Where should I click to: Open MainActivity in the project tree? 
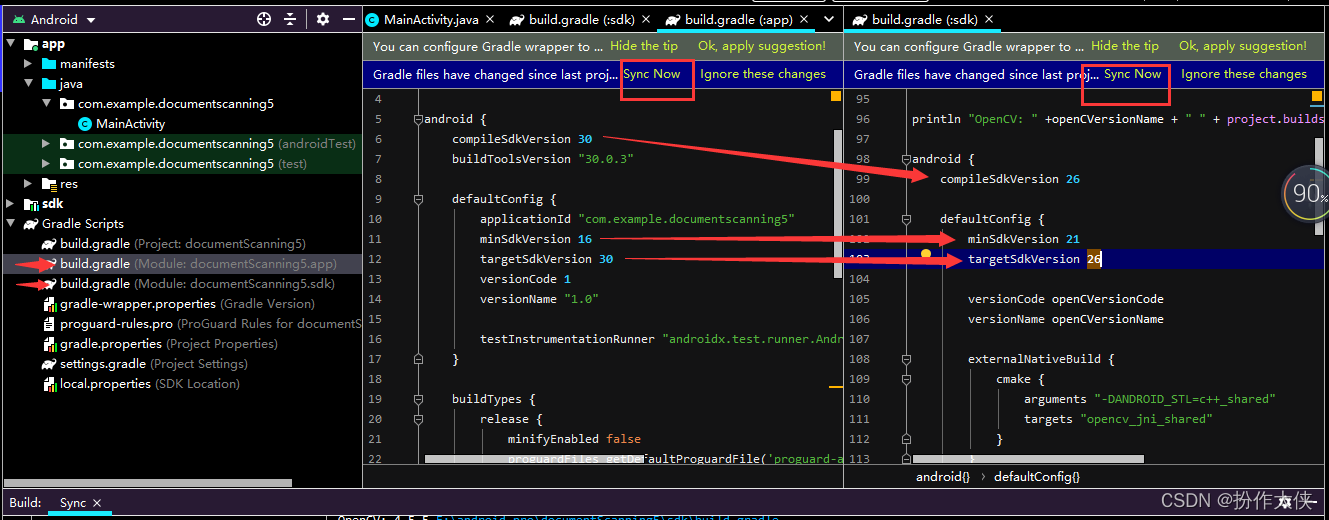click(131, 124)
